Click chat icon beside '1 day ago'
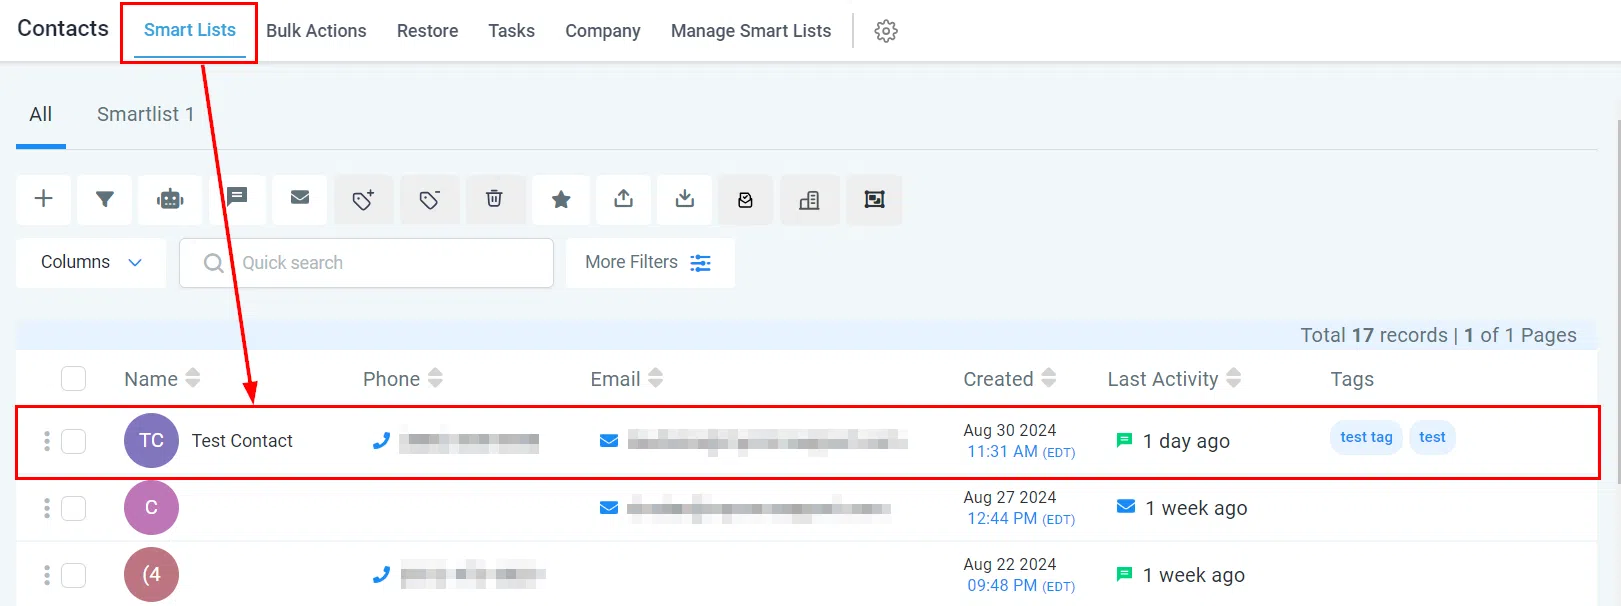Screen dimensions: 1621x606 (1124, 440)
